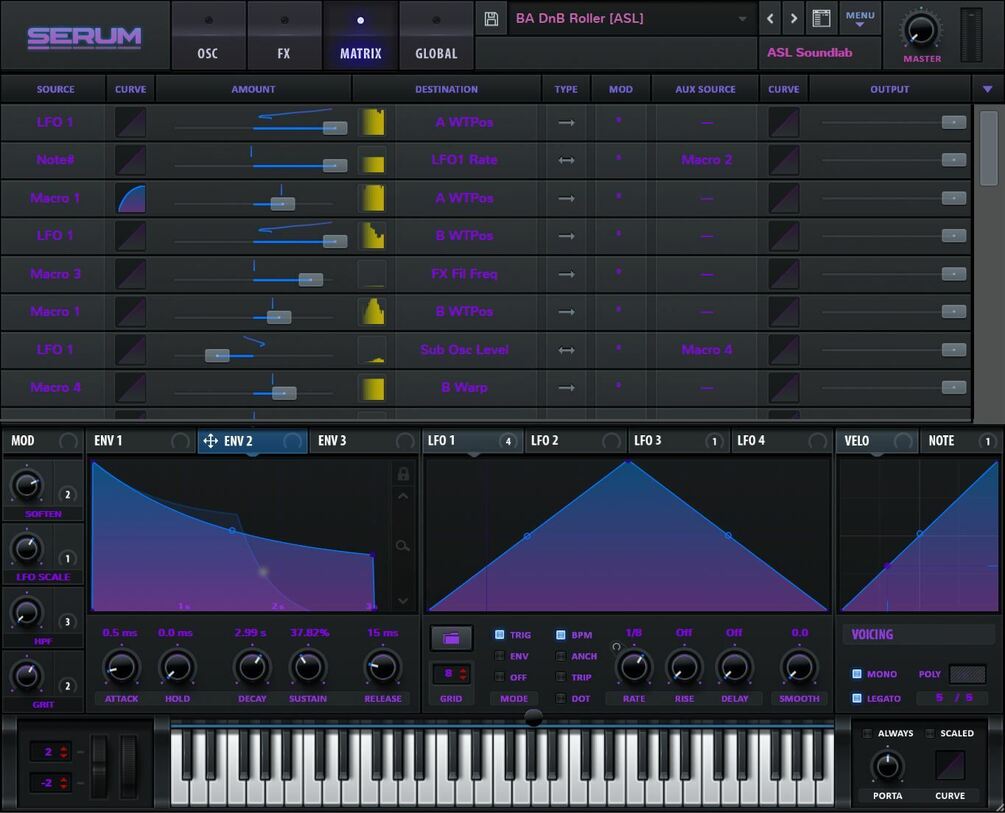This screenshot has height=813, width=1005.
Task: Click the save preset floppy disk icon
Action: [x=491, y=19]
